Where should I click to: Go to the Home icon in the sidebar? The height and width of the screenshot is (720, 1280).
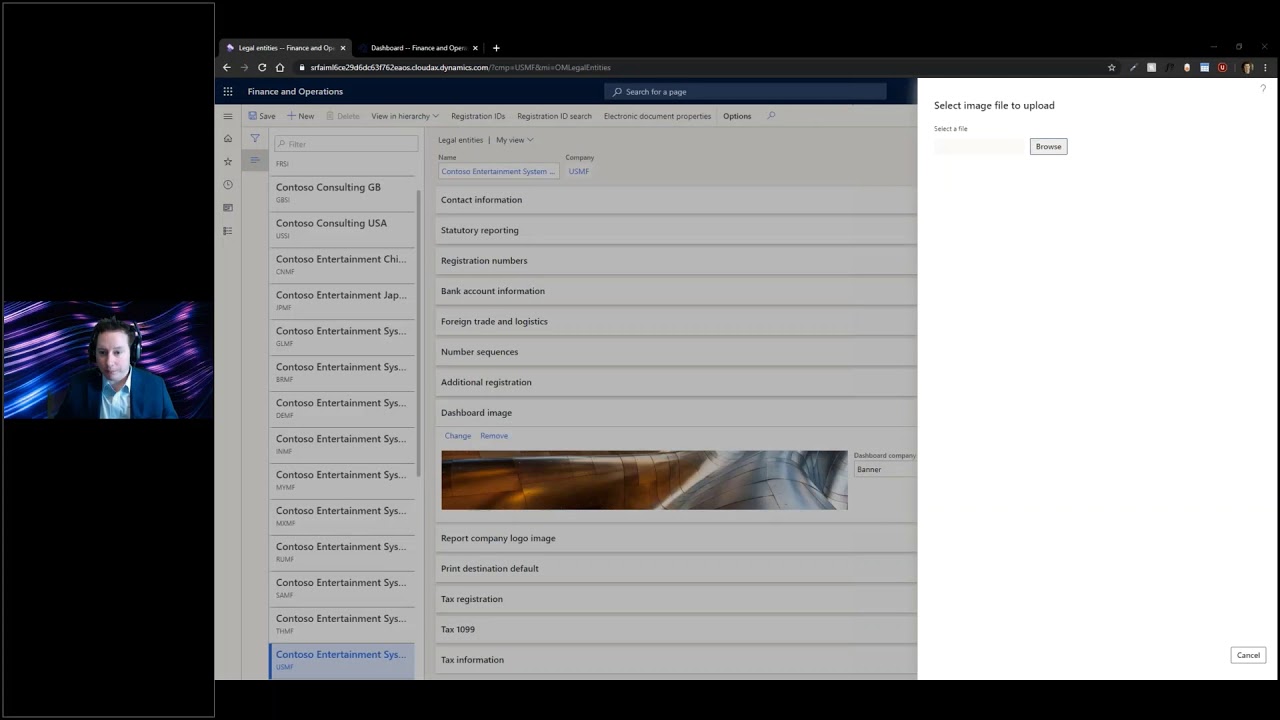[228, 138]
